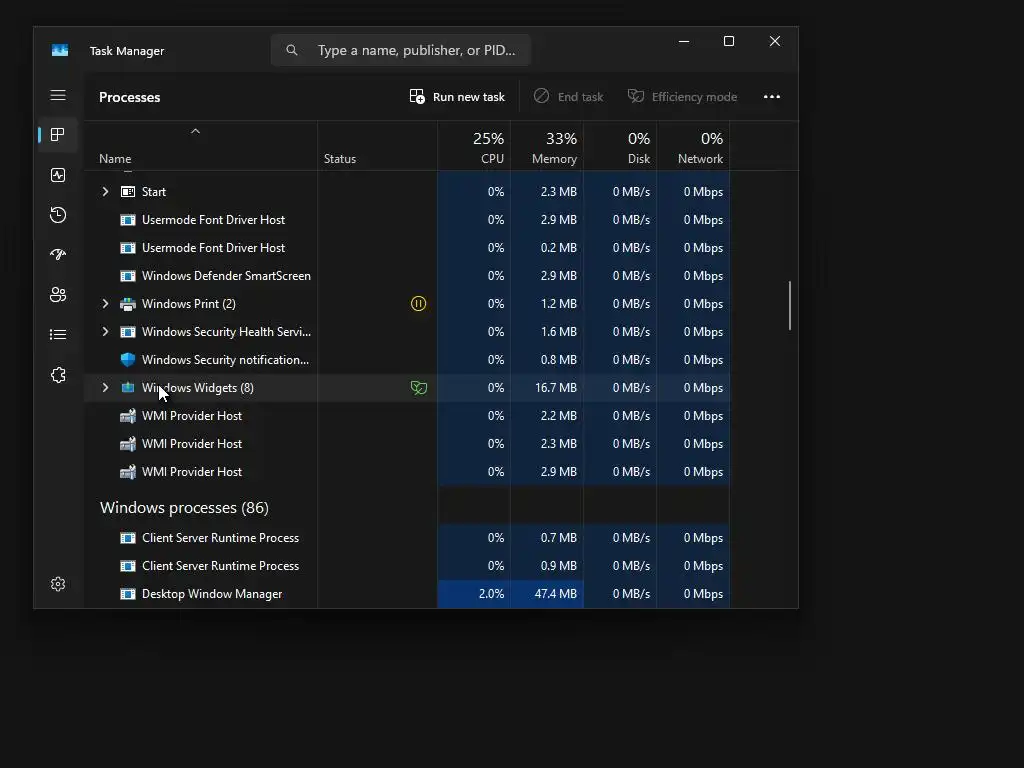Sort by the Memory column header
The height and width of the screenshot is (768, 1024).
pyautogui.click(x=547, y=146)
